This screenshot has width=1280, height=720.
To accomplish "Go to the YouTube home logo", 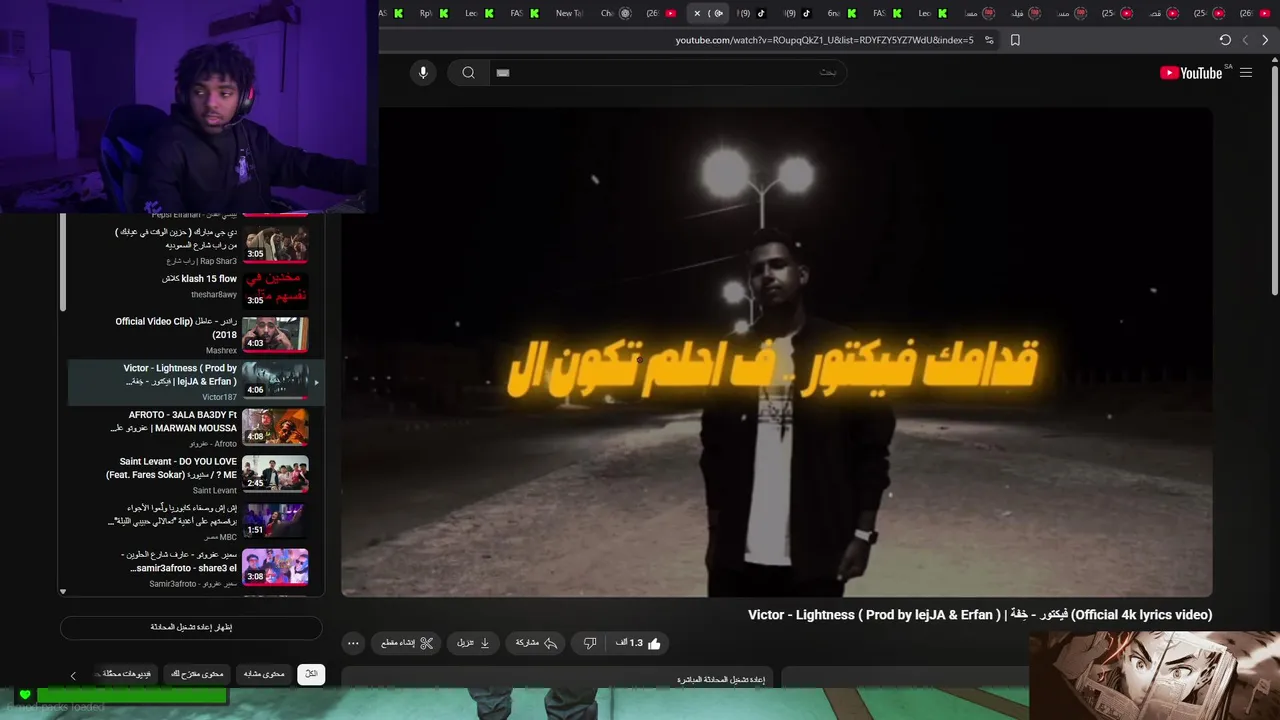I will [x=1191, y=73].
